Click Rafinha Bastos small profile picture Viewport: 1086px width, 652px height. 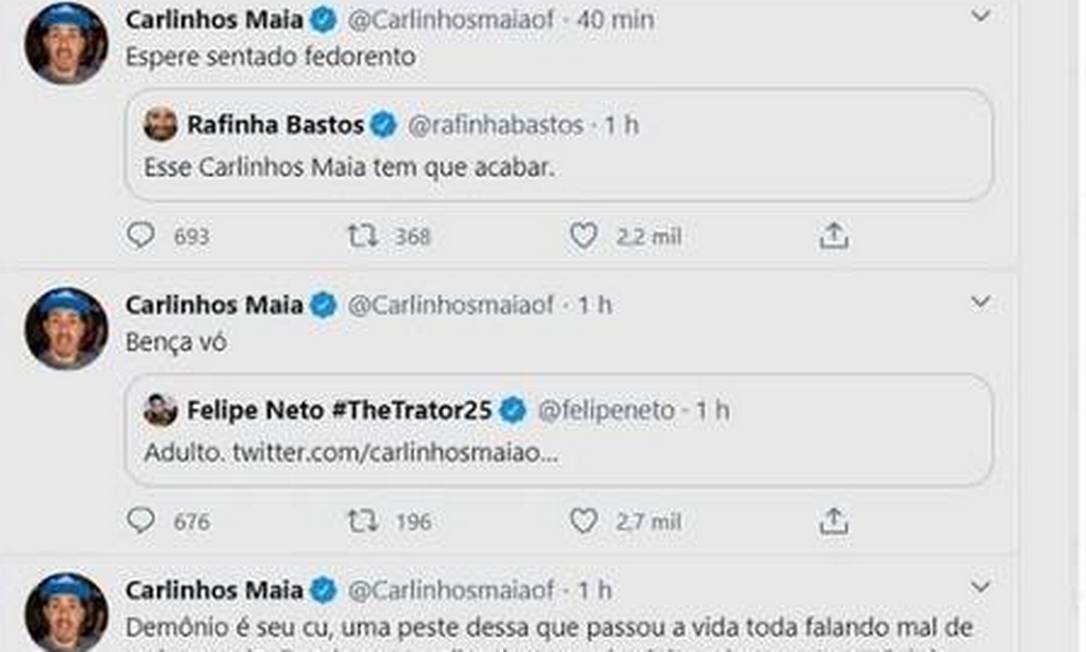[x=160, y=125]
